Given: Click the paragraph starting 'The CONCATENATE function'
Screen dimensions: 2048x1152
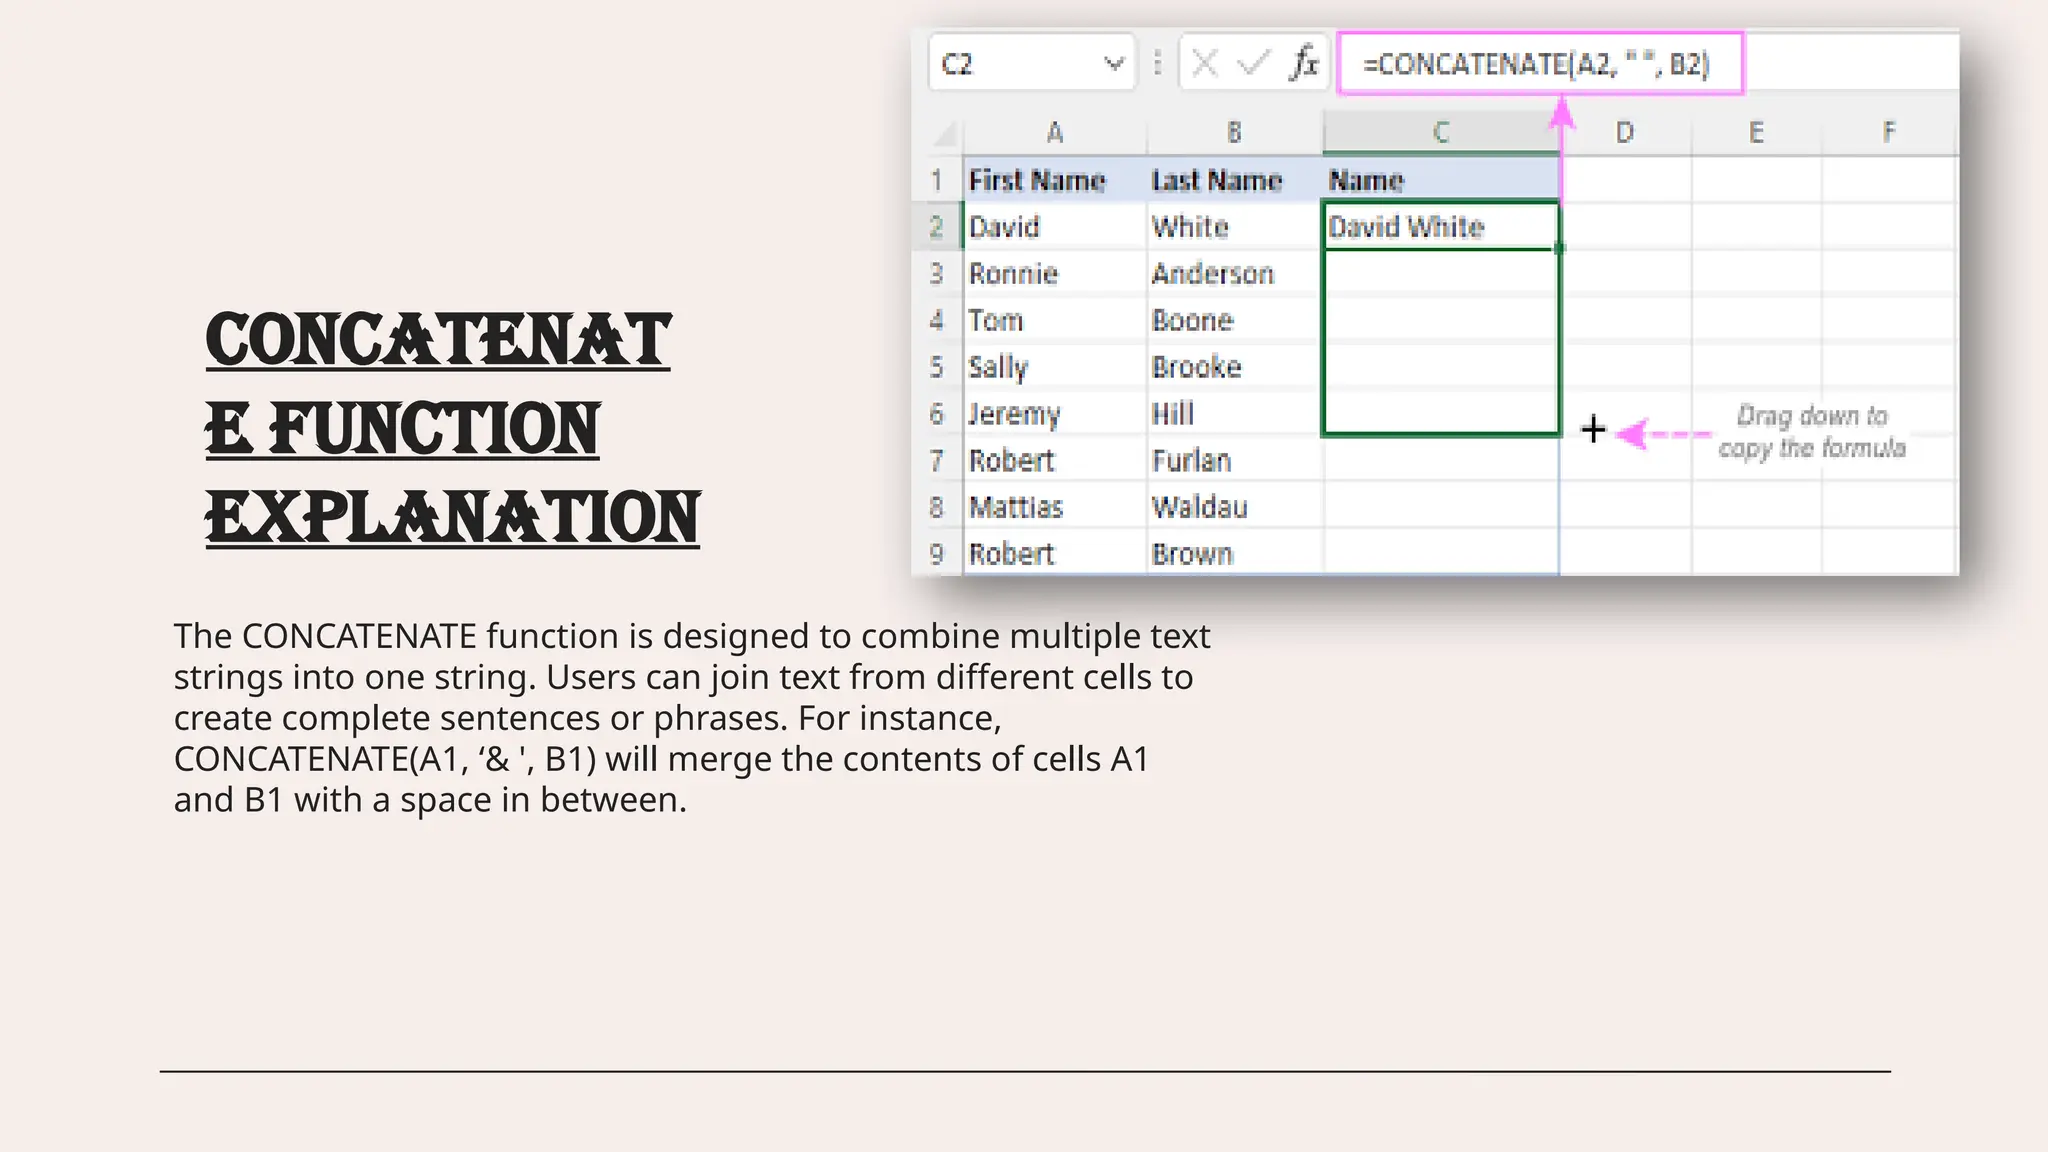Looking at the screenshot, I should (x=692, y=718).
